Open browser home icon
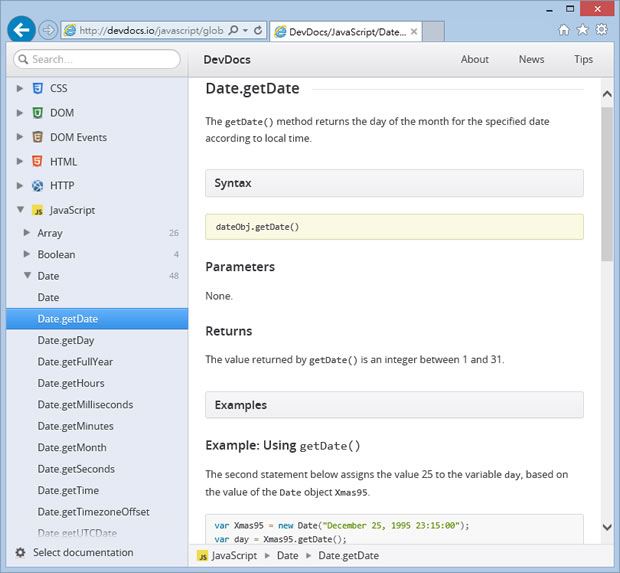This screenshot has height=573, width=620. coord(564,30)
